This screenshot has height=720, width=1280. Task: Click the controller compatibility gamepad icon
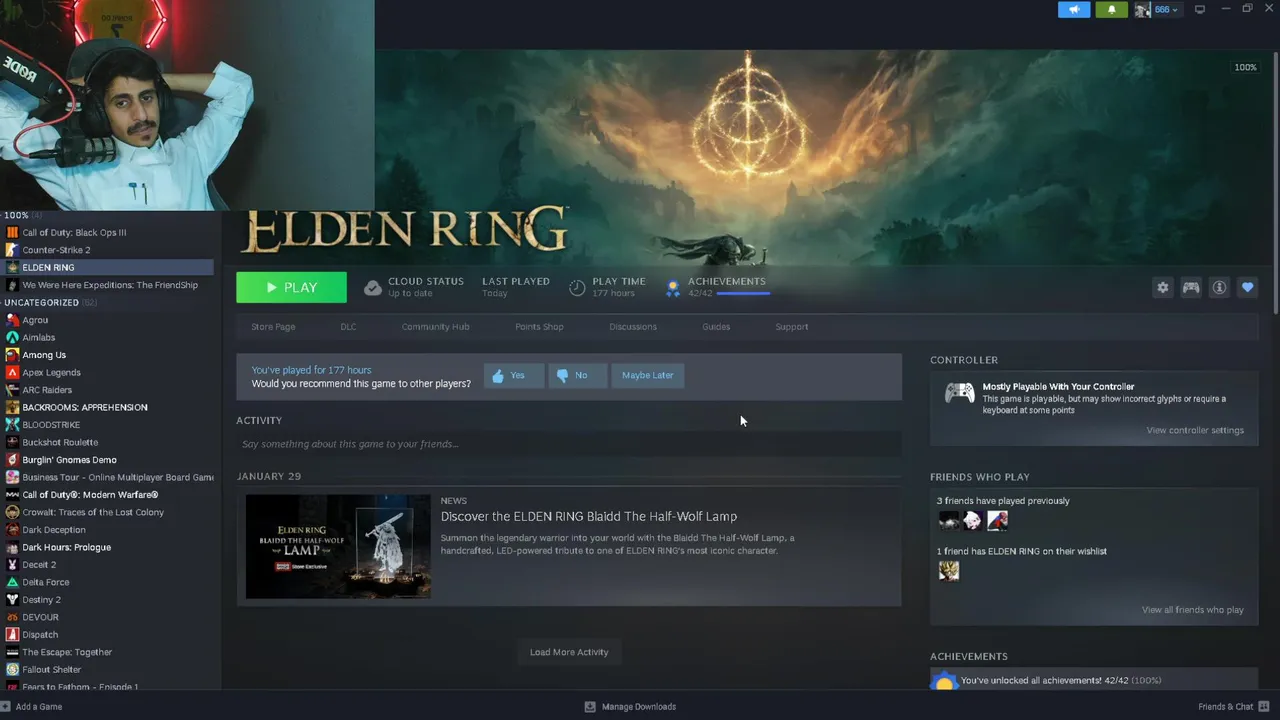tap(959, 393)
